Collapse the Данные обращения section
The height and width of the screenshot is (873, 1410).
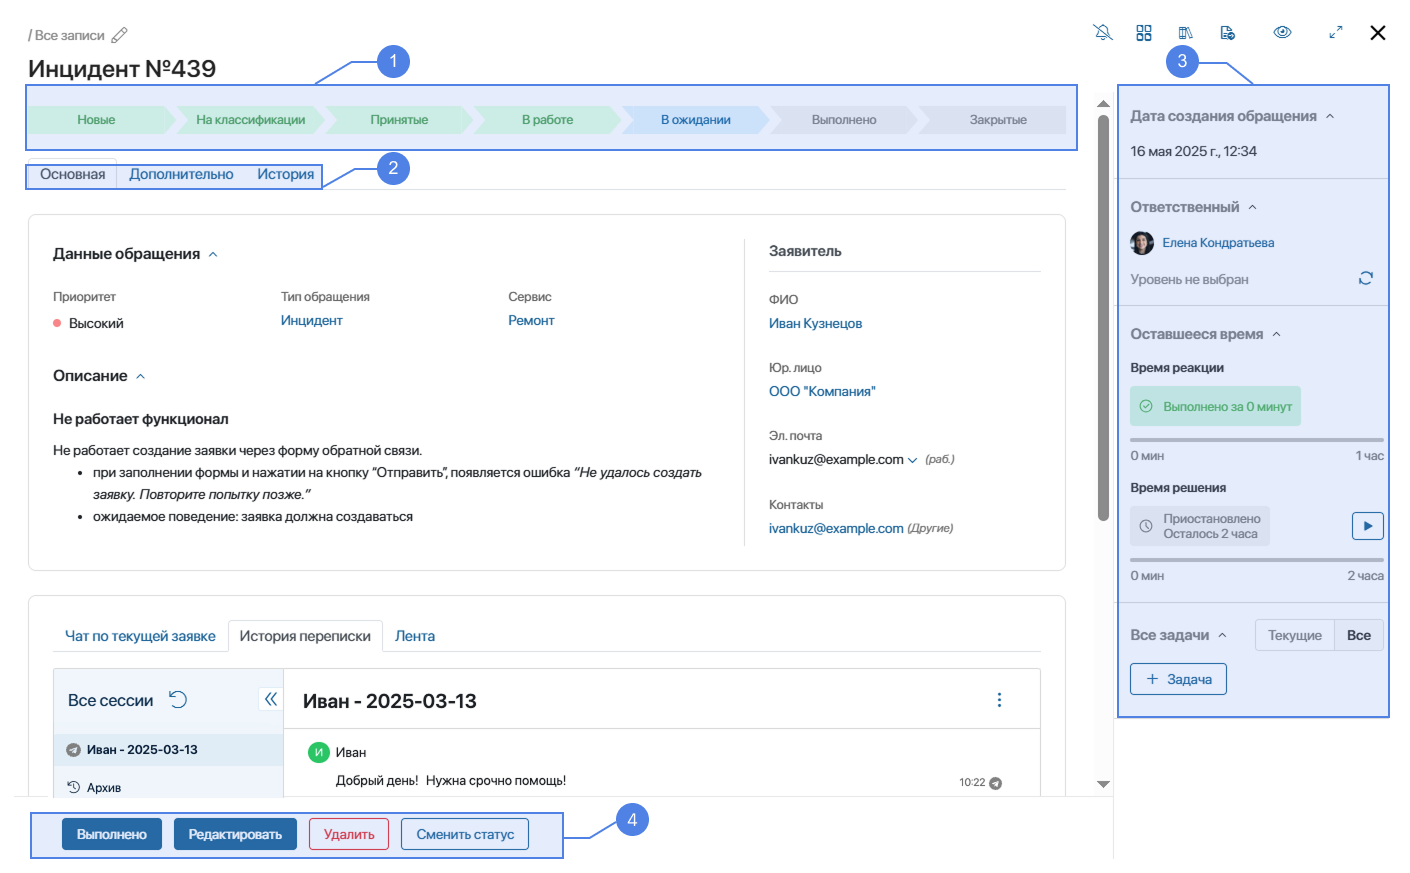[213, 255]
